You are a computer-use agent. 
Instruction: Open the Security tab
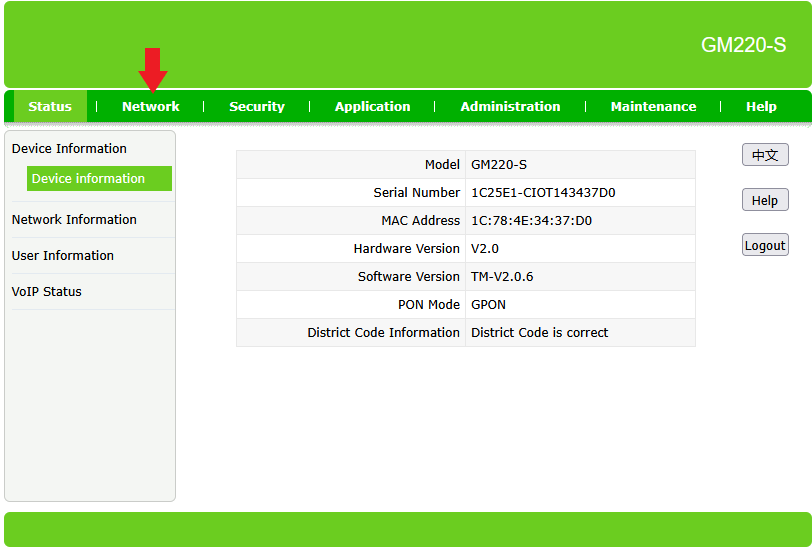257,106
